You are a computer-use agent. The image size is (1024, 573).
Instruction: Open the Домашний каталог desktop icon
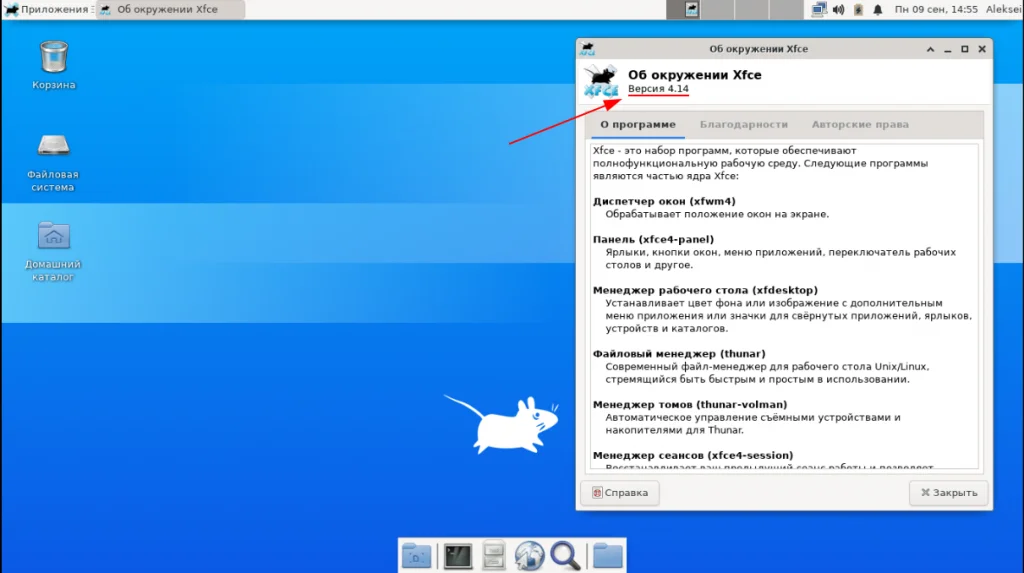click(53, 252)
